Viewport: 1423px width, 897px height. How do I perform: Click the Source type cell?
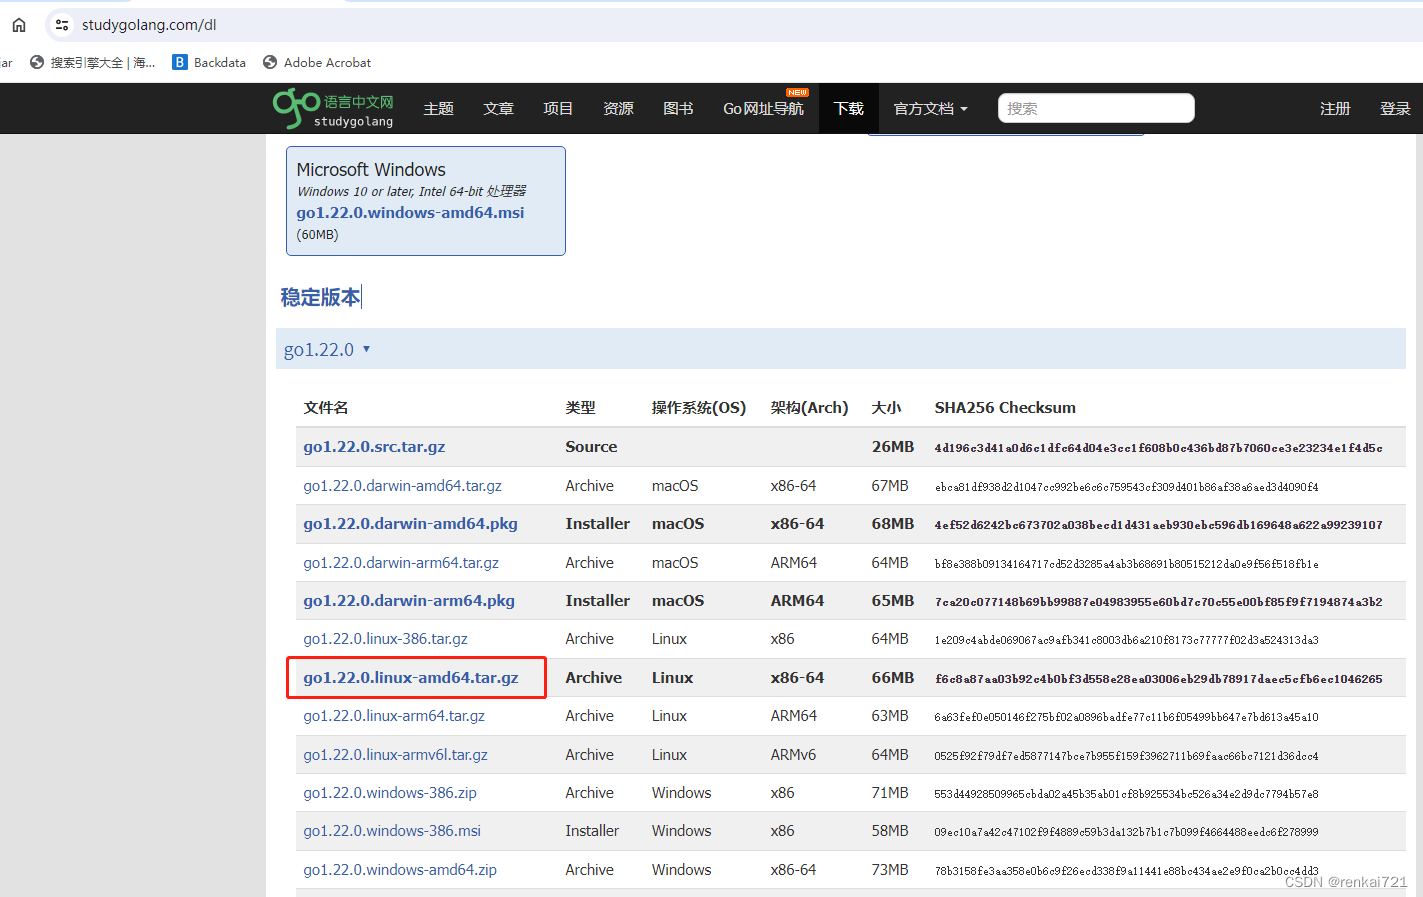[591, 446]
